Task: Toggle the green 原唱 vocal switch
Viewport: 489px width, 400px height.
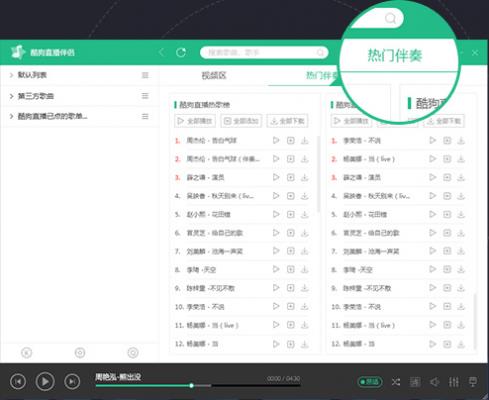Action: 370,382
